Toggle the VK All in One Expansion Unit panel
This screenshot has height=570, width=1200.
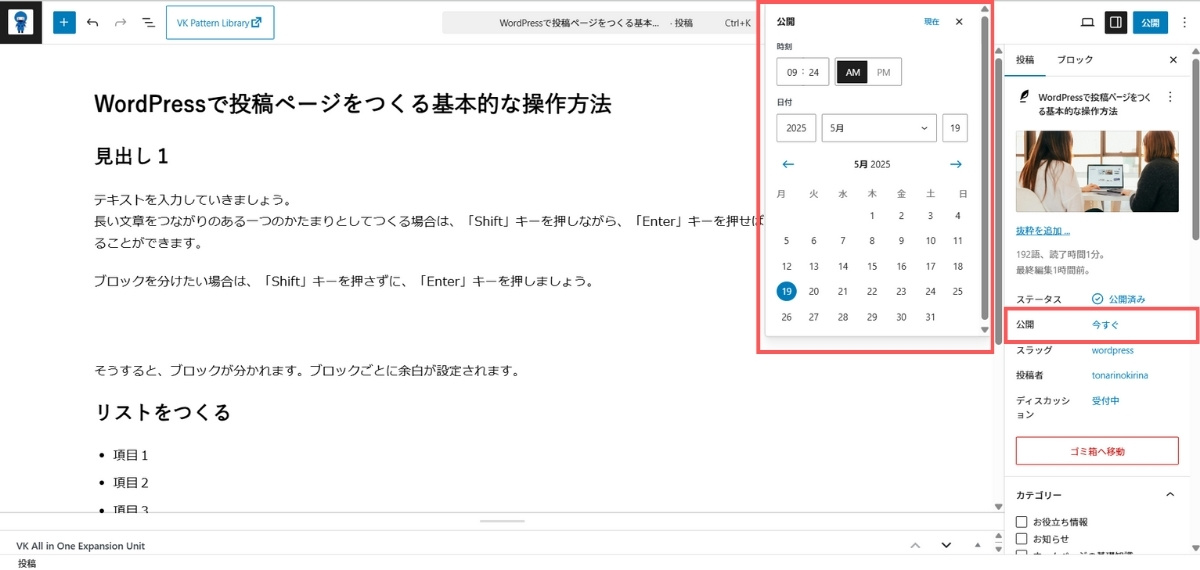click(x=978, y=545)
